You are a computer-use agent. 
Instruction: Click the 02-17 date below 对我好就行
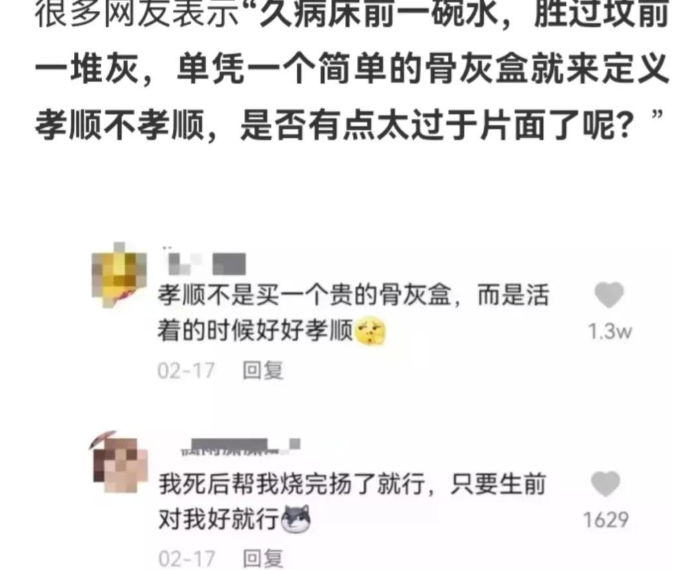[187, 559]
